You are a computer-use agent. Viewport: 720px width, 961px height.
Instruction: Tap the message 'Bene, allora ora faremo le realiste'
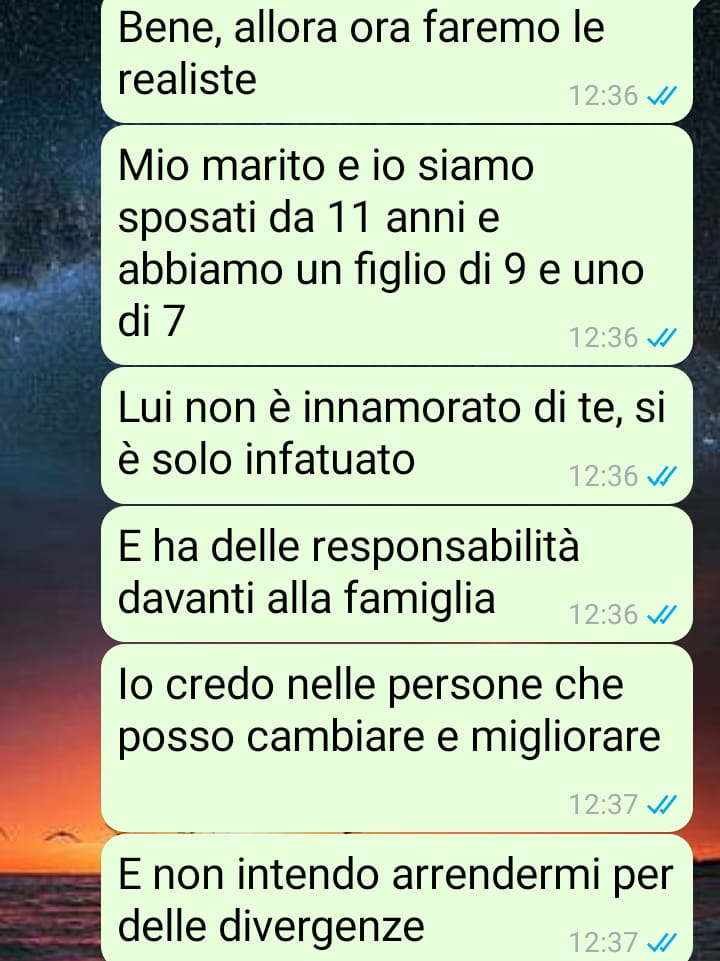point(396,60)
